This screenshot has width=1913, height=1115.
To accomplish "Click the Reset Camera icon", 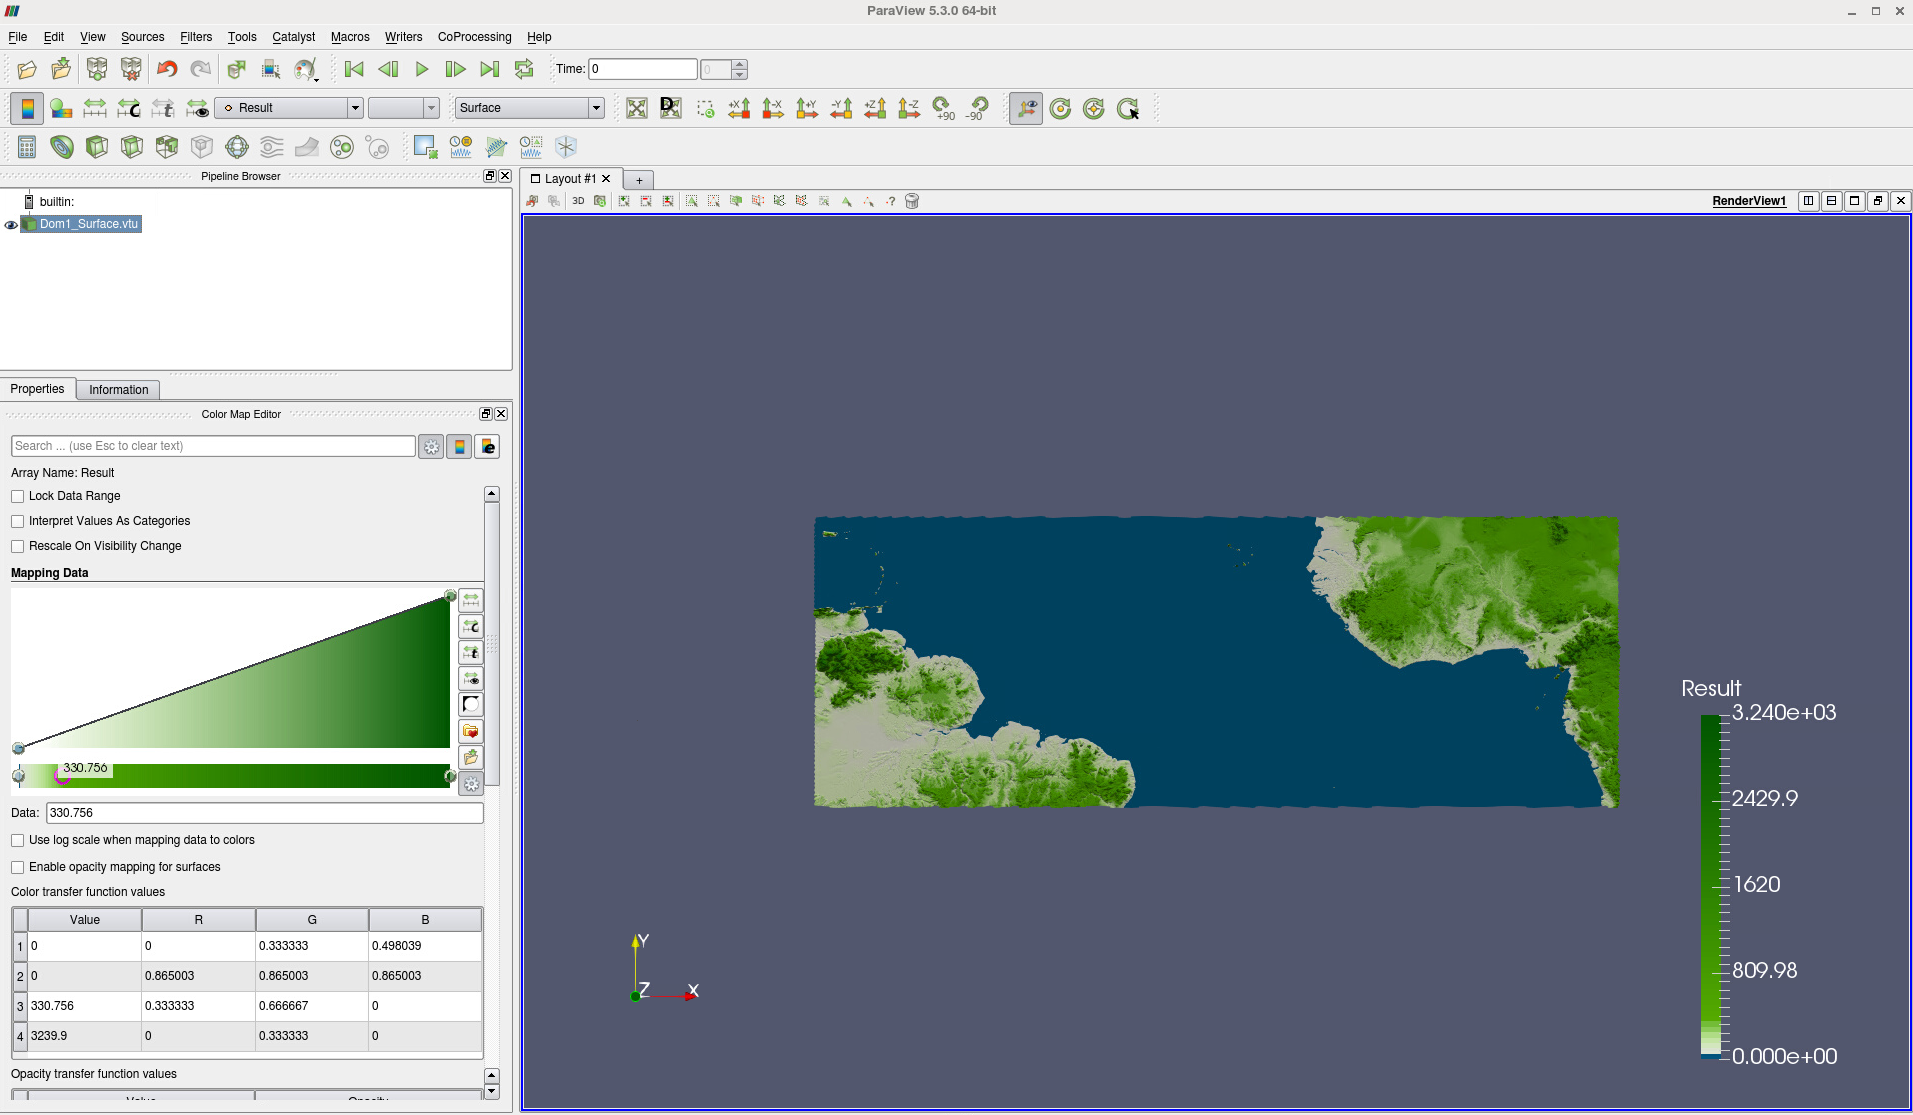I will coord(637,108).
